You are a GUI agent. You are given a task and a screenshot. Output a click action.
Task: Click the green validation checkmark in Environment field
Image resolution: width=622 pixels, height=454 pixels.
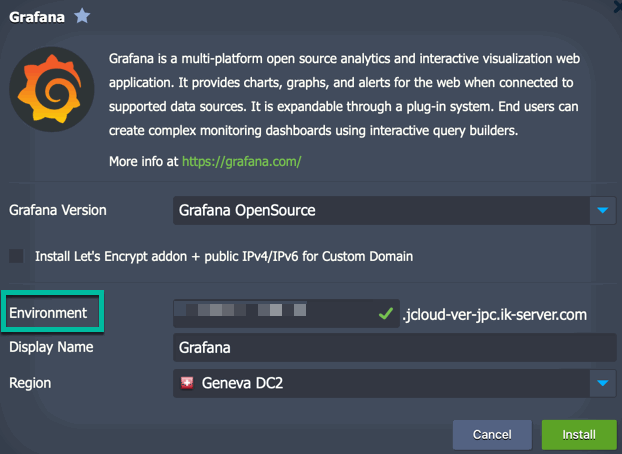(386, 314)
